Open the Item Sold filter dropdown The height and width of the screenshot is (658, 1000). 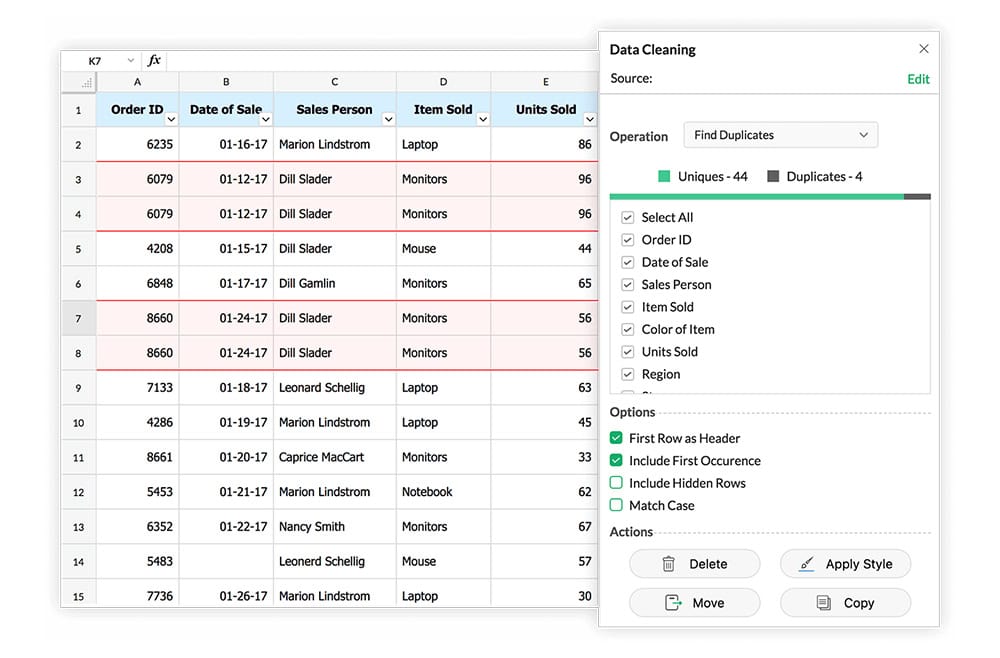tap(483, 119)
